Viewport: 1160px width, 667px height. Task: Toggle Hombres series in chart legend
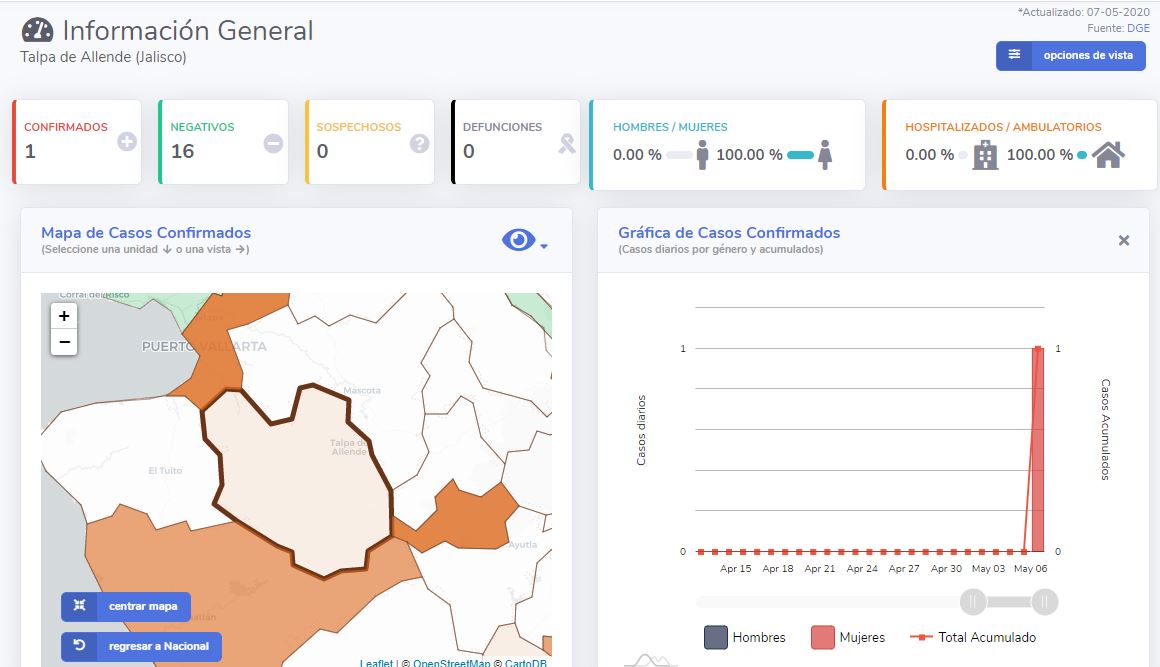745,637
